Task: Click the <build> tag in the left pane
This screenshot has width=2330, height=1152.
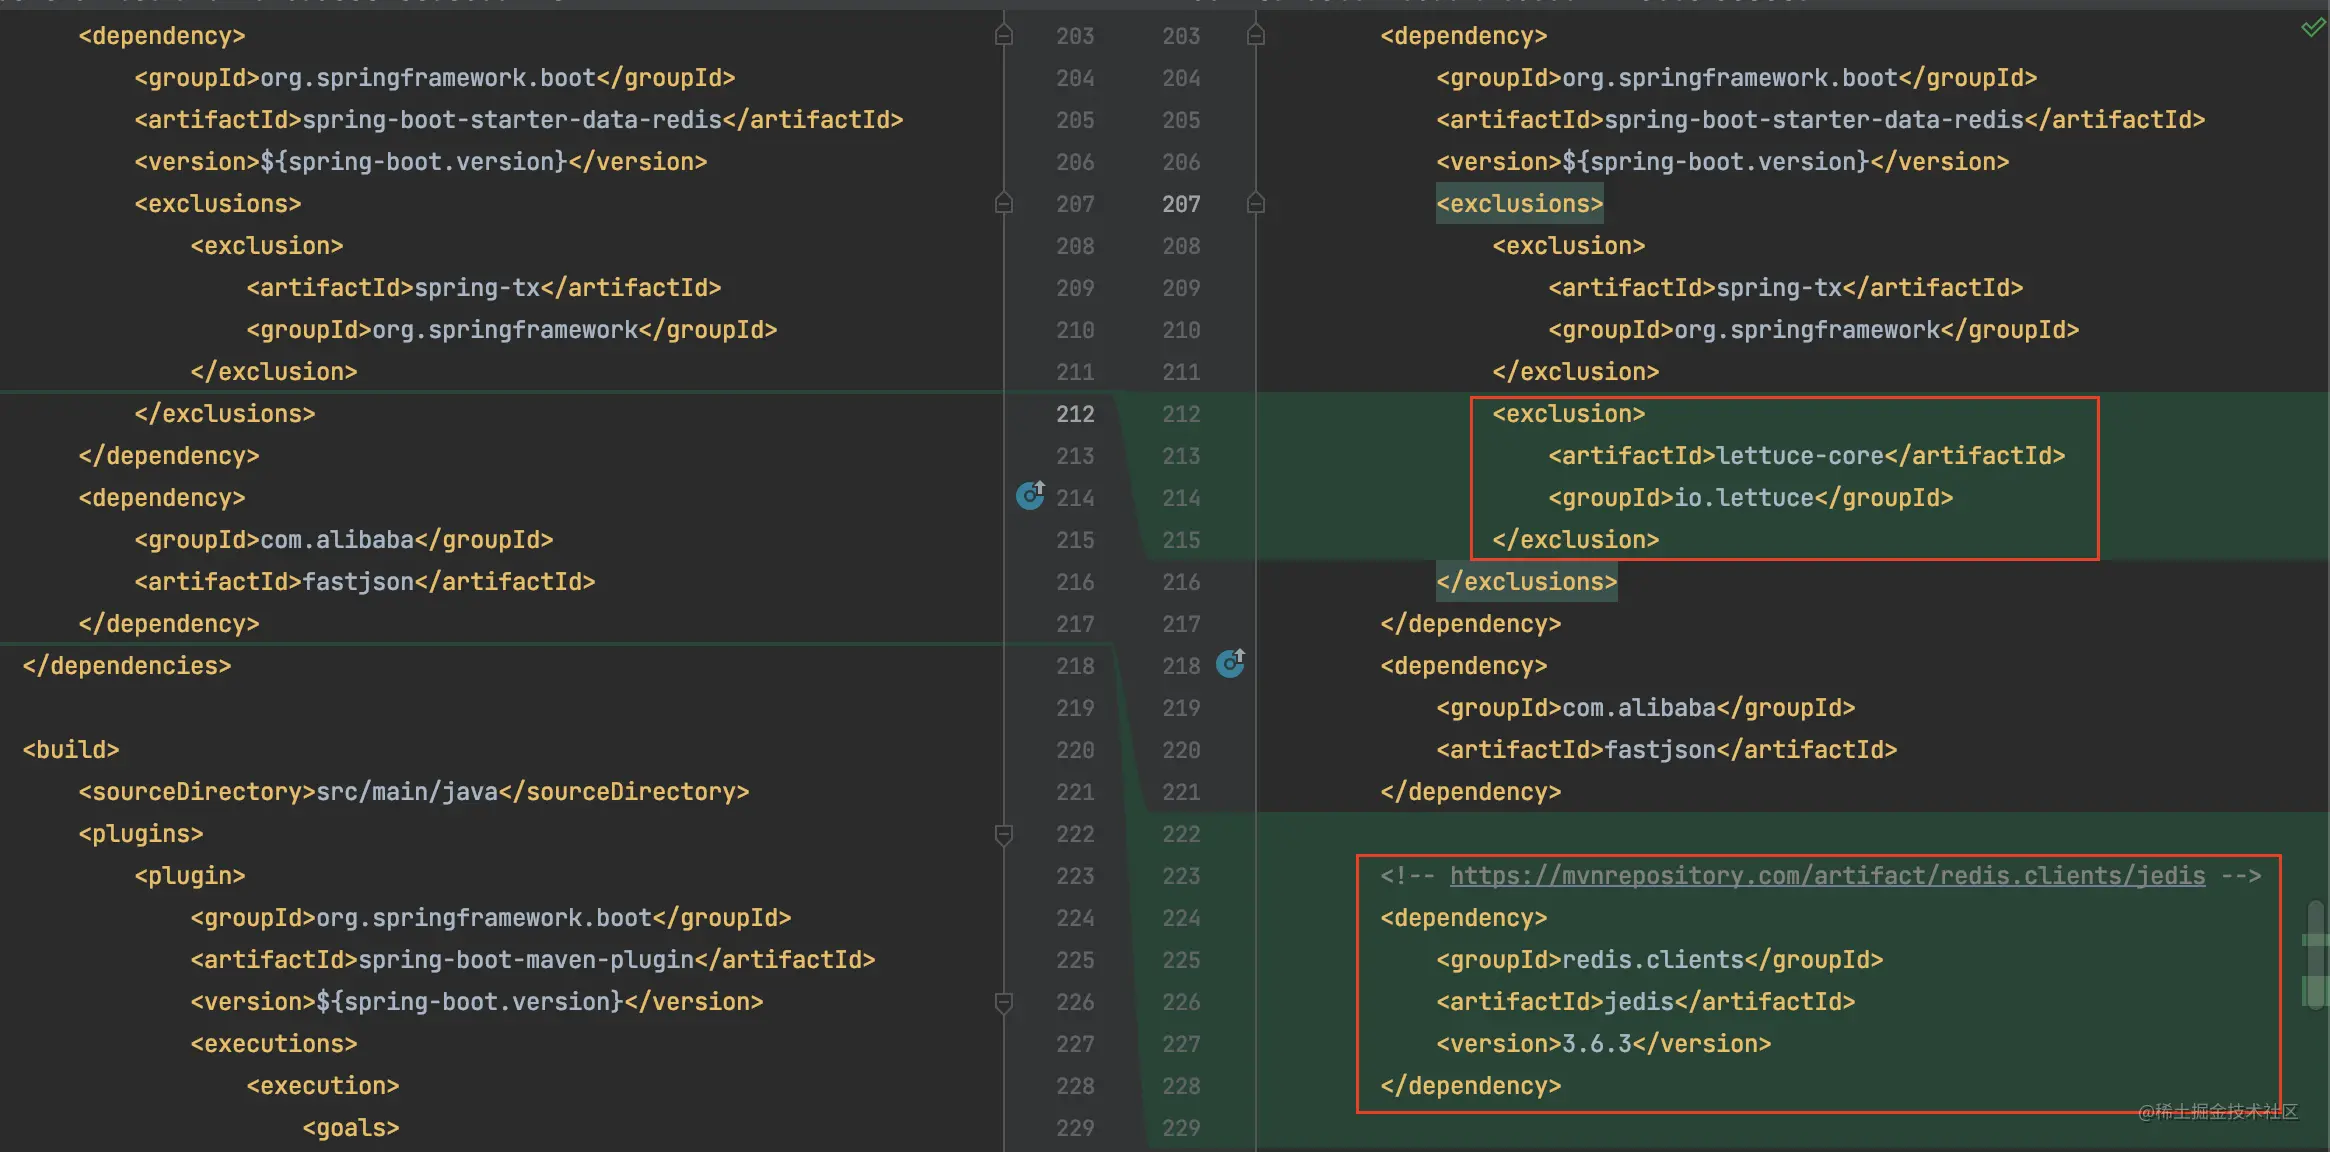Action: [71, 750]
